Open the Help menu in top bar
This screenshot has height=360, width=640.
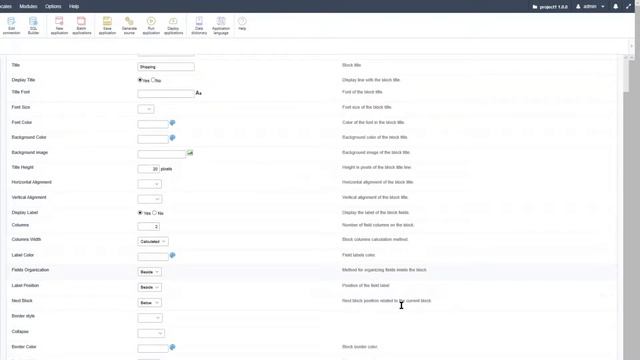[x=74, y=7]
